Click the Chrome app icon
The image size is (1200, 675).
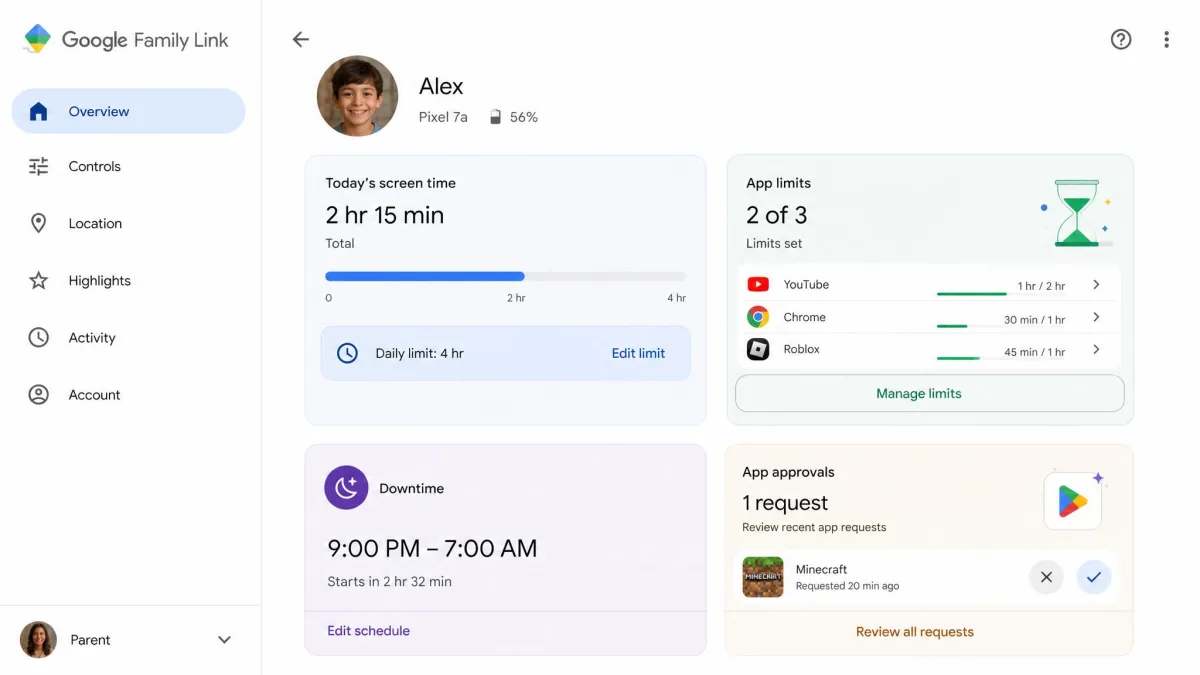[x=758, y=317]
